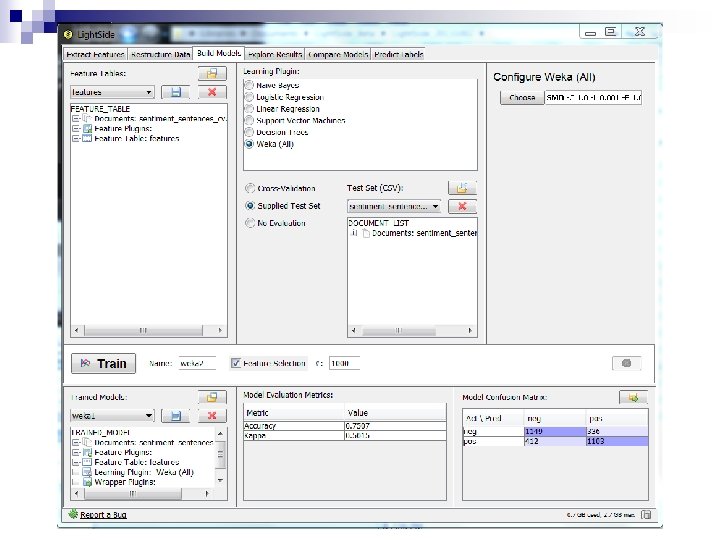This screenshot has width=720, height=540.
Task: Expand Feature Table: features in TRAINED_MODEL tree
Action: coord(76,462)
